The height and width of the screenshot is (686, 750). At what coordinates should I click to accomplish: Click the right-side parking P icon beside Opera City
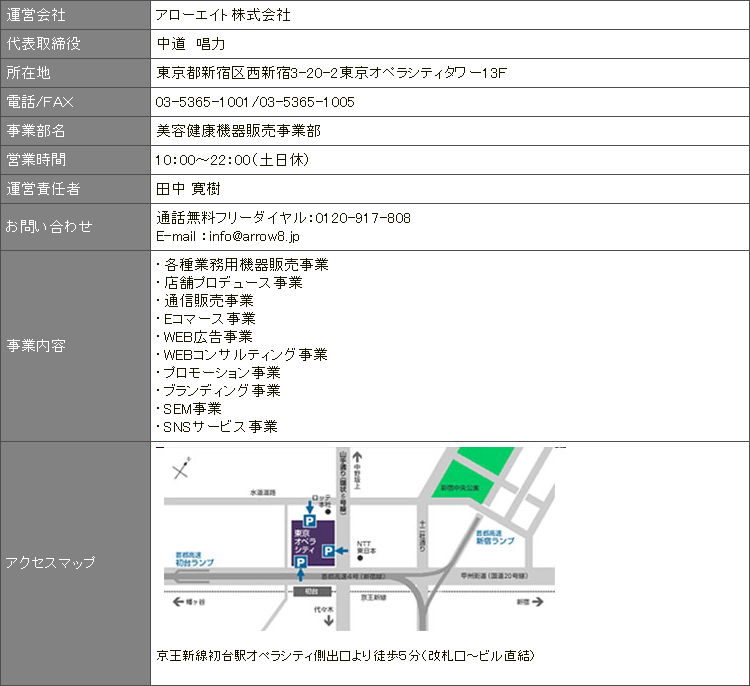(328, 551)
